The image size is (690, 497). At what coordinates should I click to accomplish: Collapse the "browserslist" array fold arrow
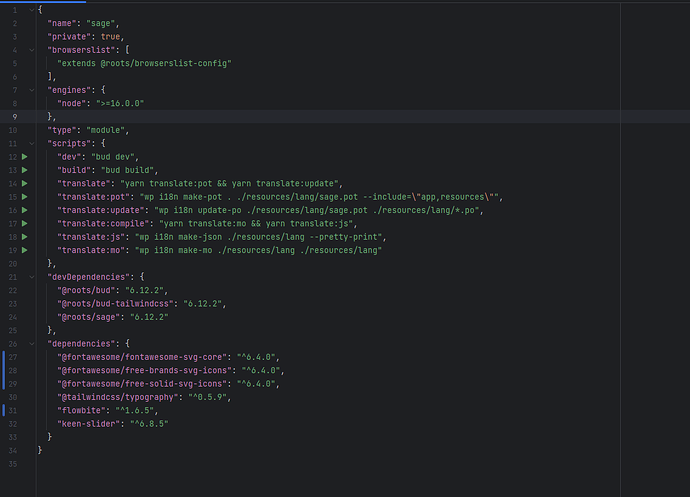point(32,50)
